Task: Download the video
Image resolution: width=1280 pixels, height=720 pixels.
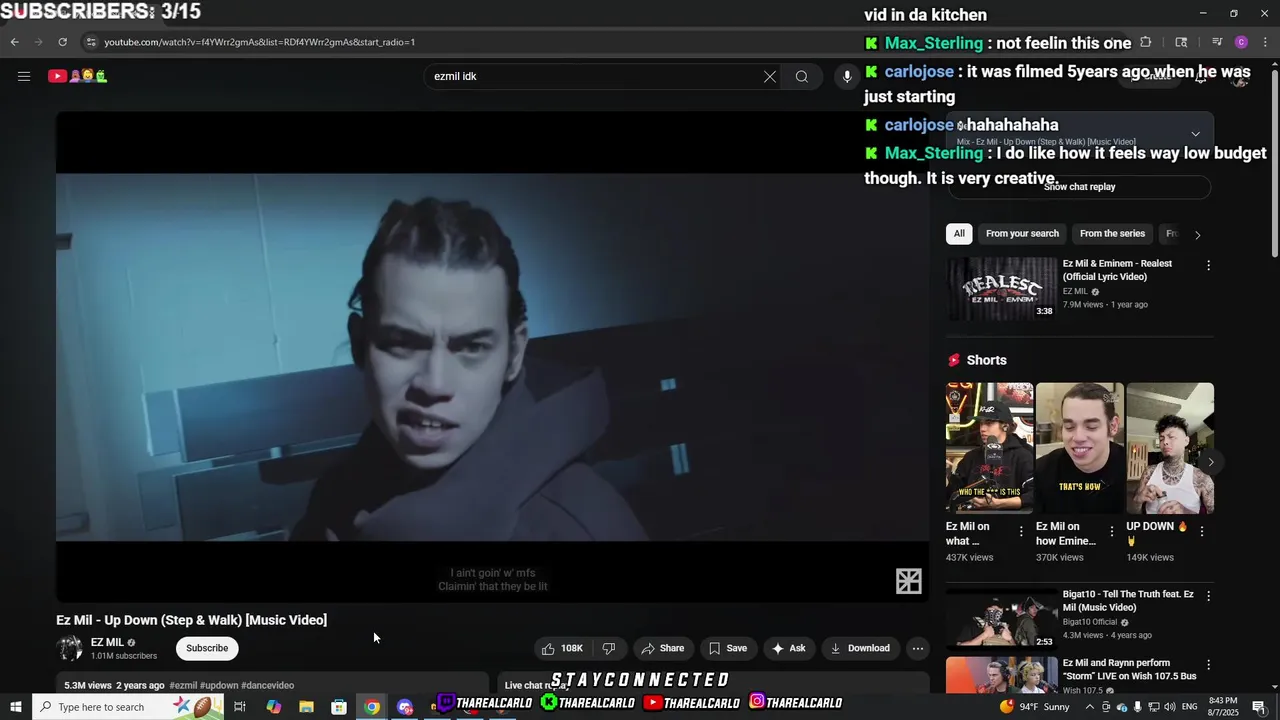Action: [859, 648]
